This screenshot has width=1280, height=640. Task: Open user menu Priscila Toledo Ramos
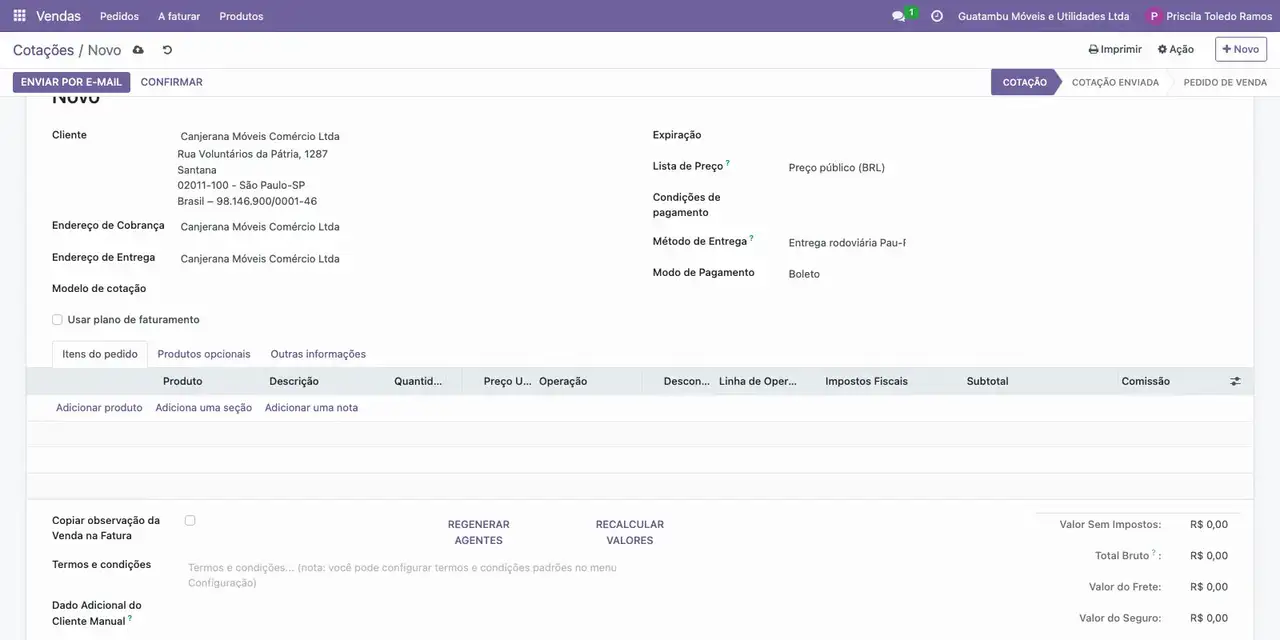tap(1219, 16)
